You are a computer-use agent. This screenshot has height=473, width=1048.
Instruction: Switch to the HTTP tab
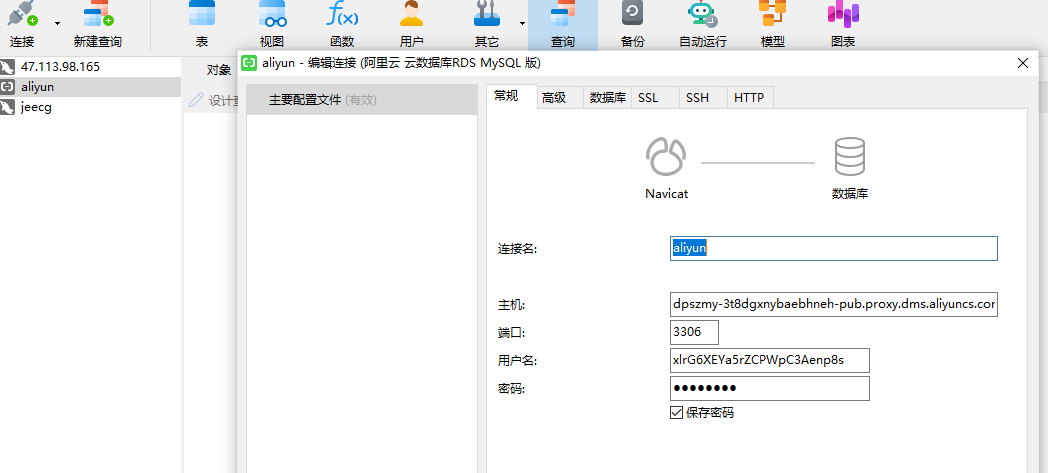pyautogui.click(x=750, y=98)
